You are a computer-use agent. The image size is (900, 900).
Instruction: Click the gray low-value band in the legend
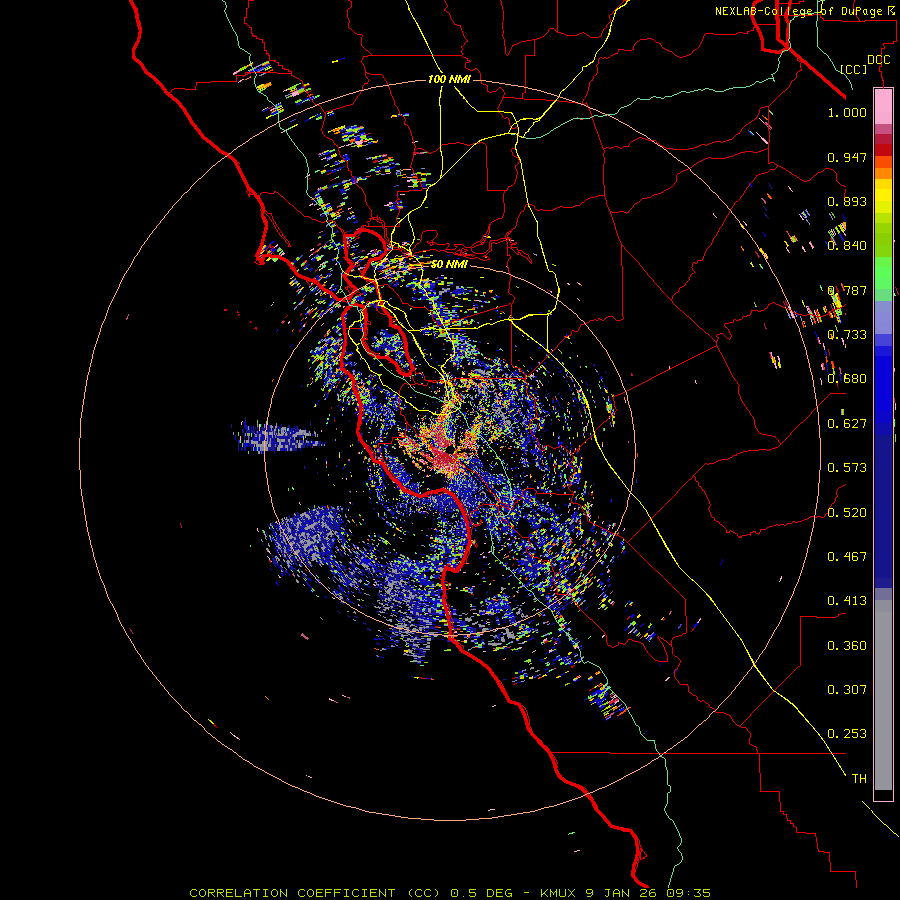(x=883, y=695)
